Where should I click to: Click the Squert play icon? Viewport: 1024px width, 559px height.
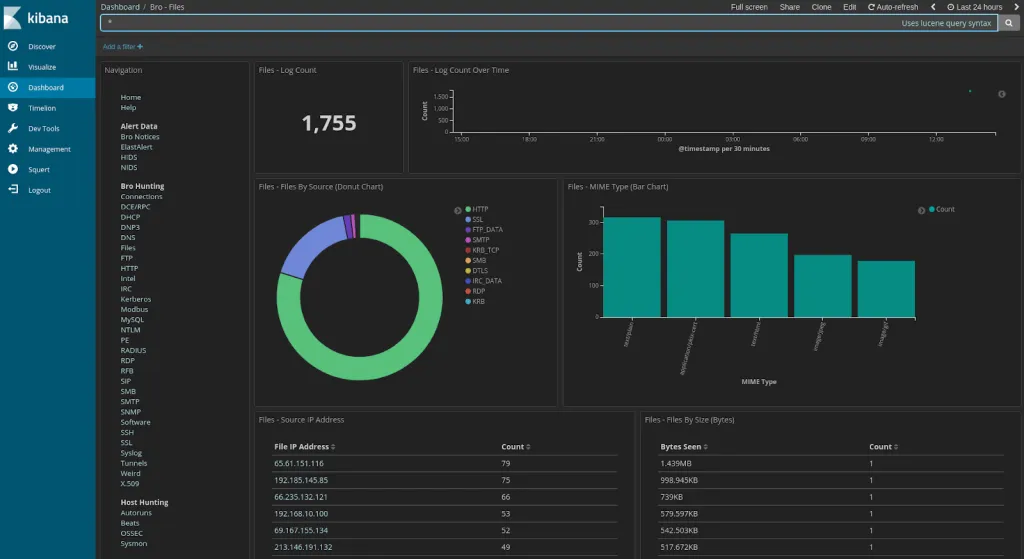[x=12, y=169]
